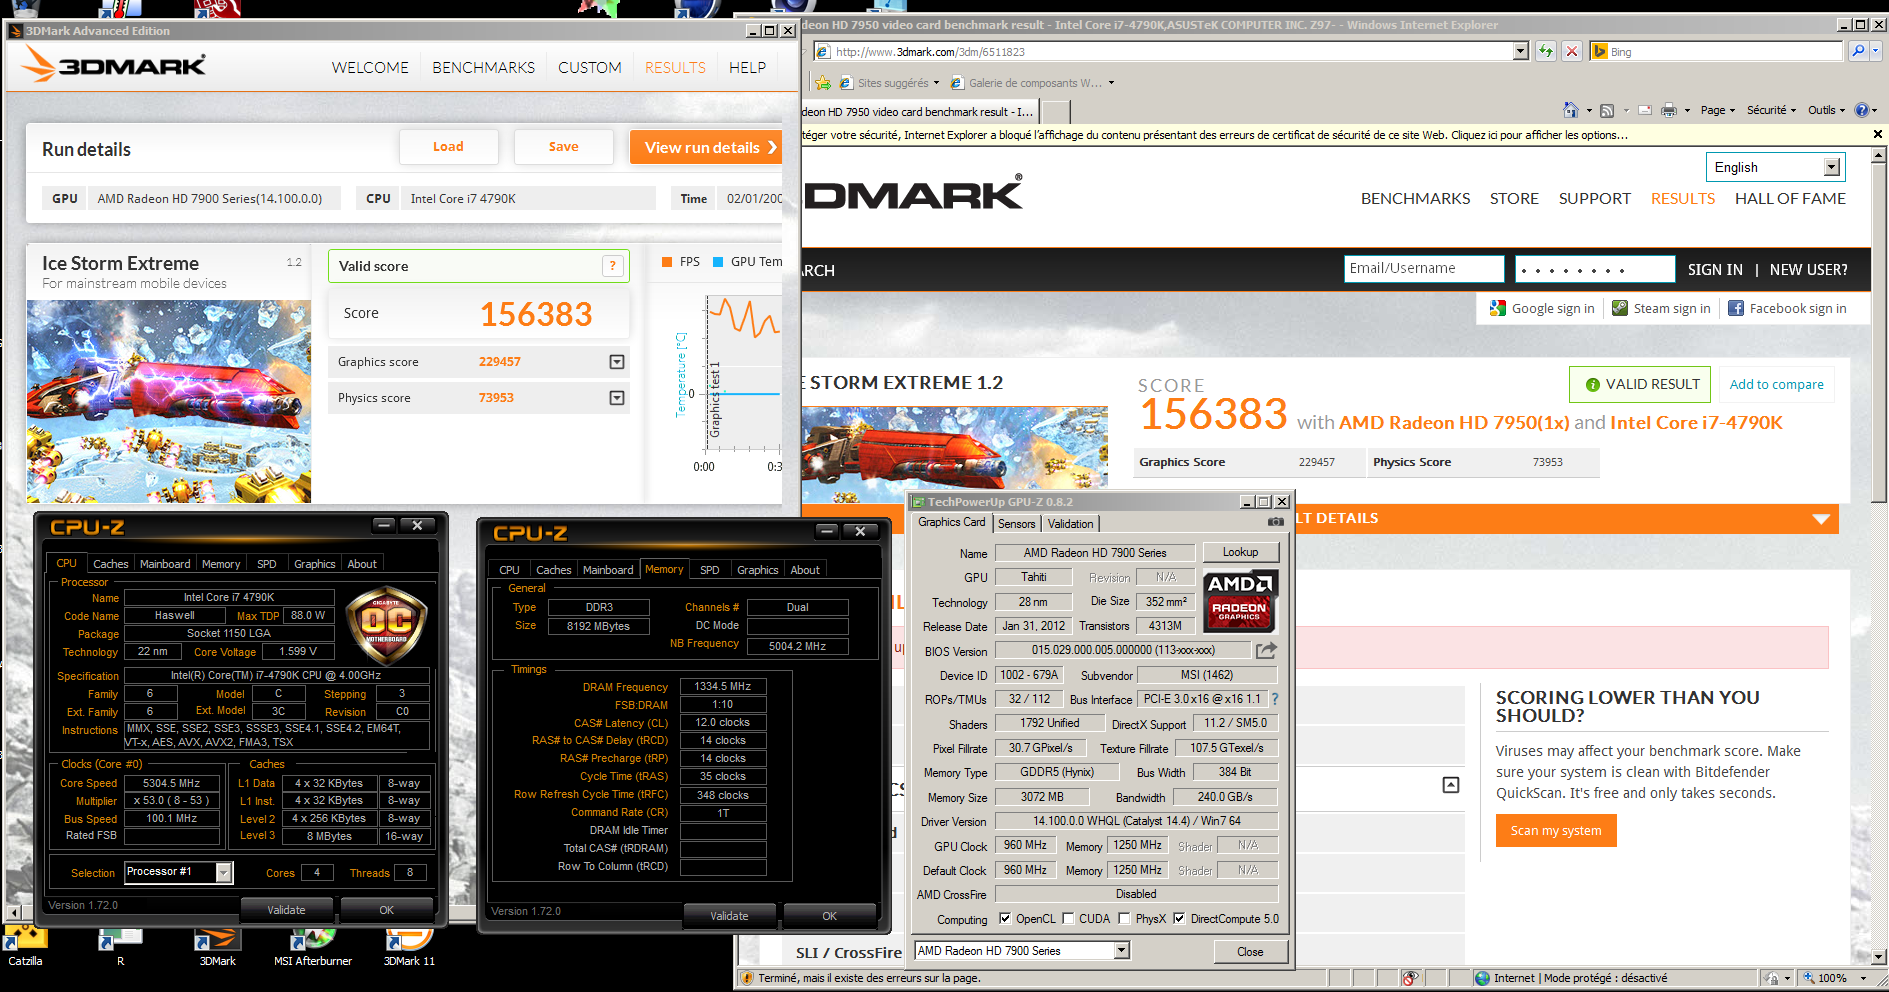Click the Valid score help question mark

click(612, 266)
